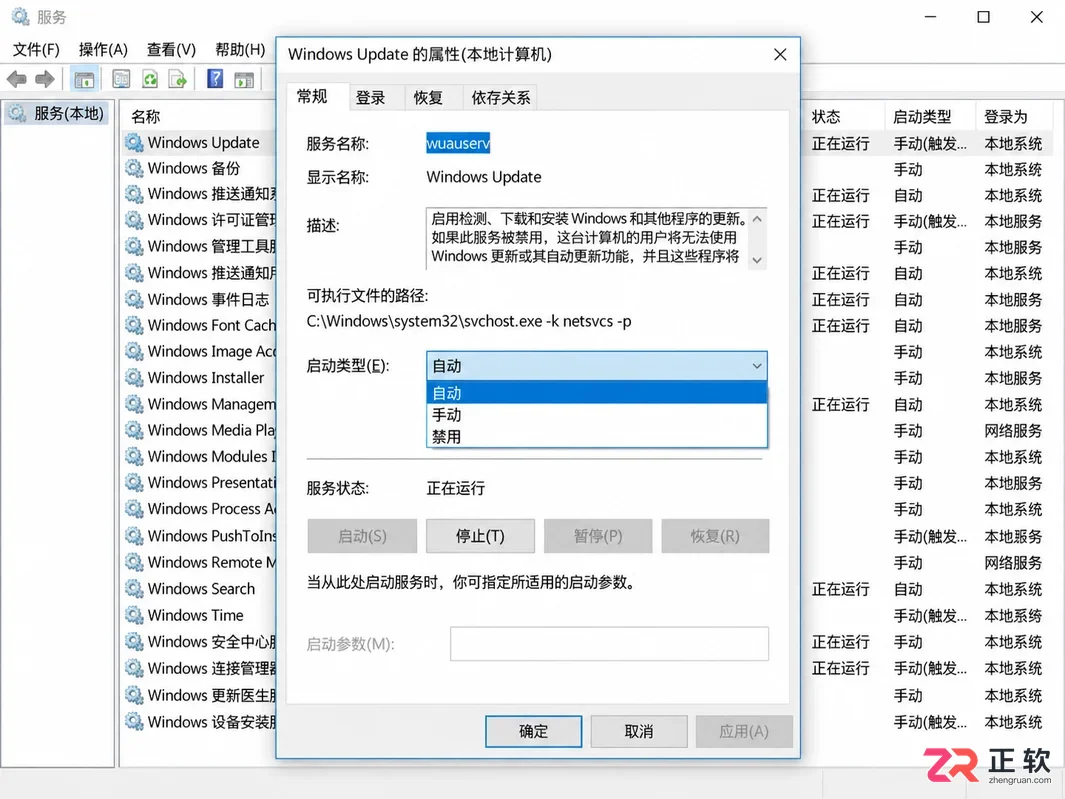This screenshot has width=1065, height=799.
Task: Click the 启动类型 column header
Action: coord(922,117)
